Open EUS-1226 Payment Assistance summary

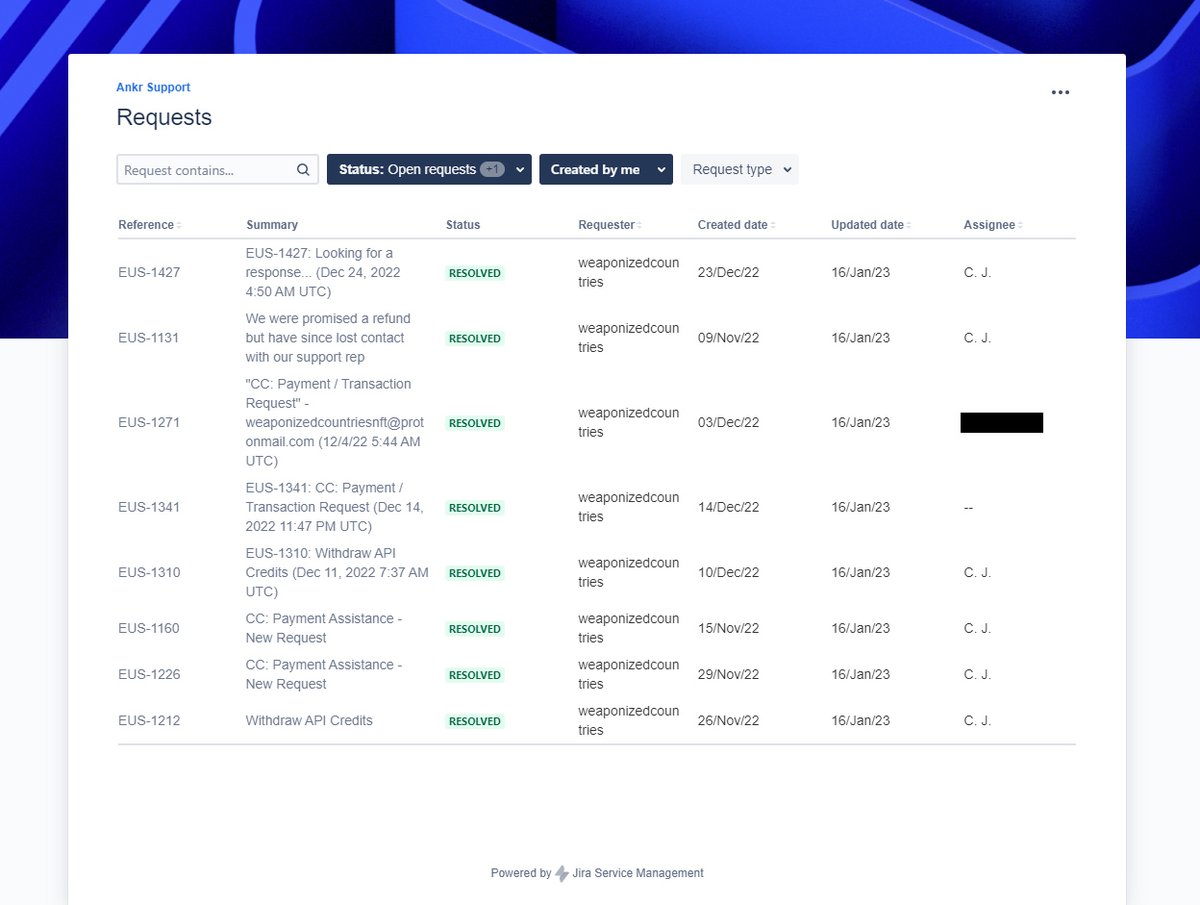pos(324,674)
